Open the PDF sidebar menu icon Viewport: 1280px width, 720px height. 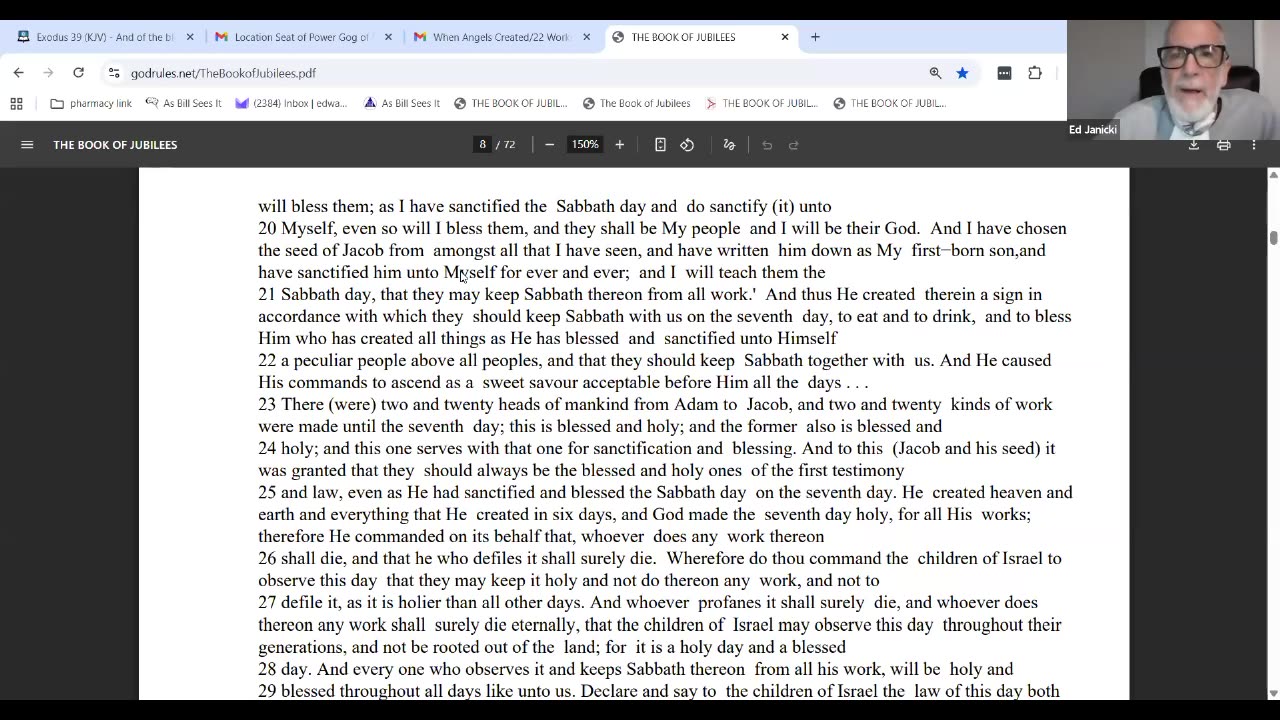(x=27, y=145)
